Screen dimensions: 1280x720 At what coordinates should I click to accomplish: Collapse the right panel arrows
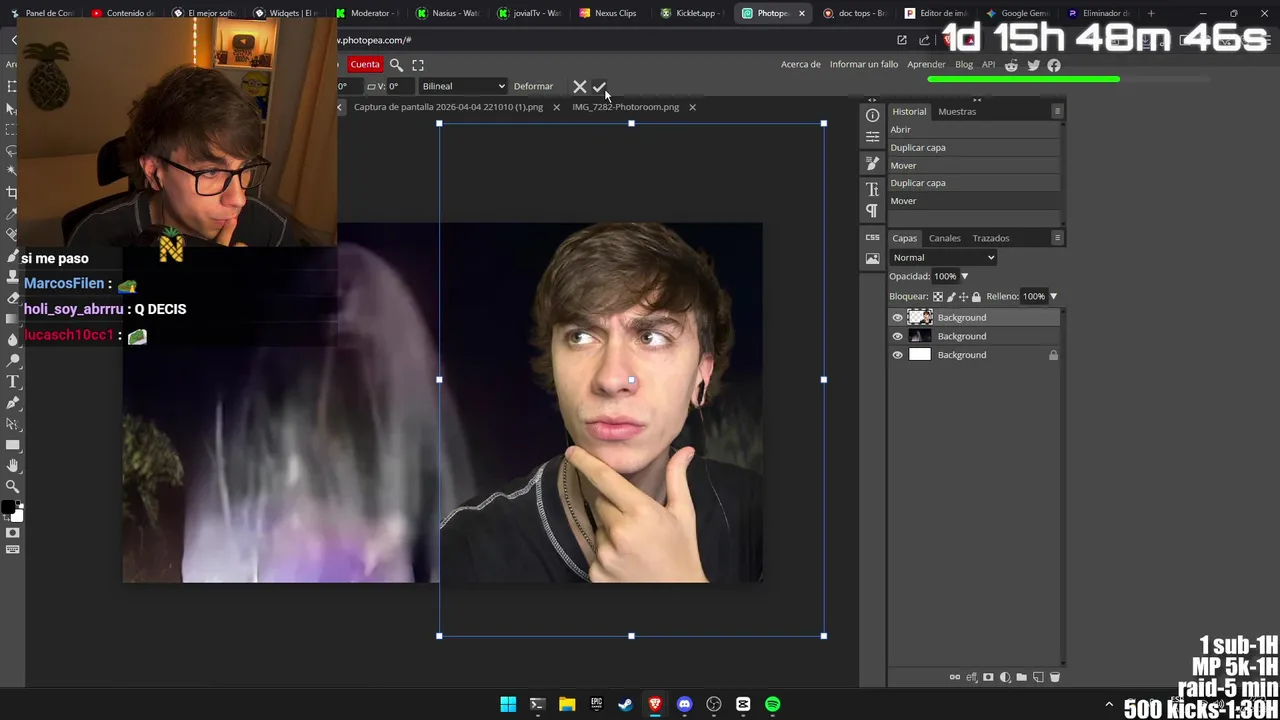(x=977, y=100)
